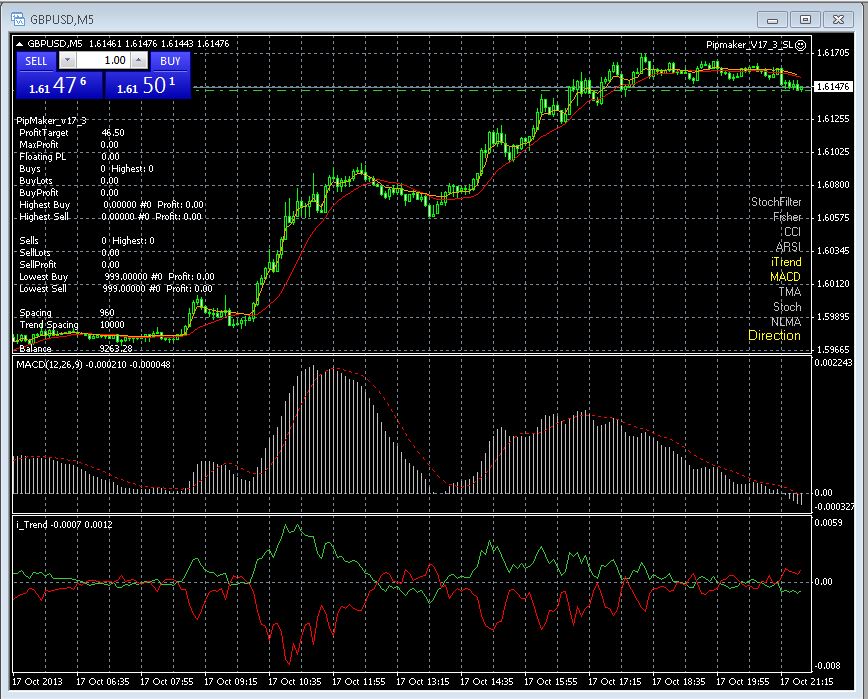Screen dimensions: 868x699
Task: Click the BUY button in one-click trading panel
Action: coord(170,61)
